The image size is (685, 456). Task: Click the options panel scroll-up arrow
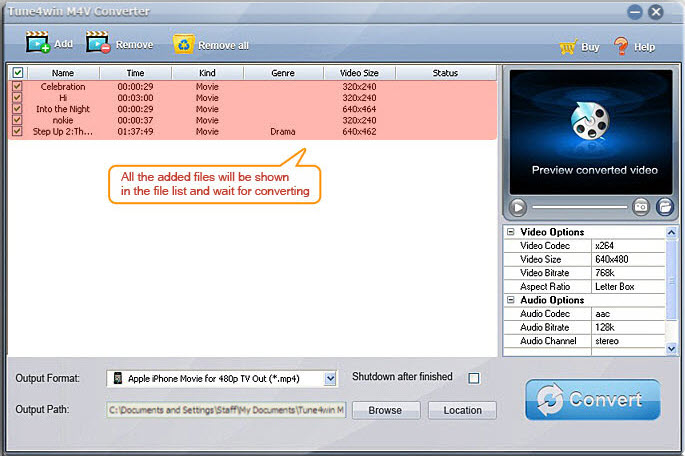pos(671,232)
